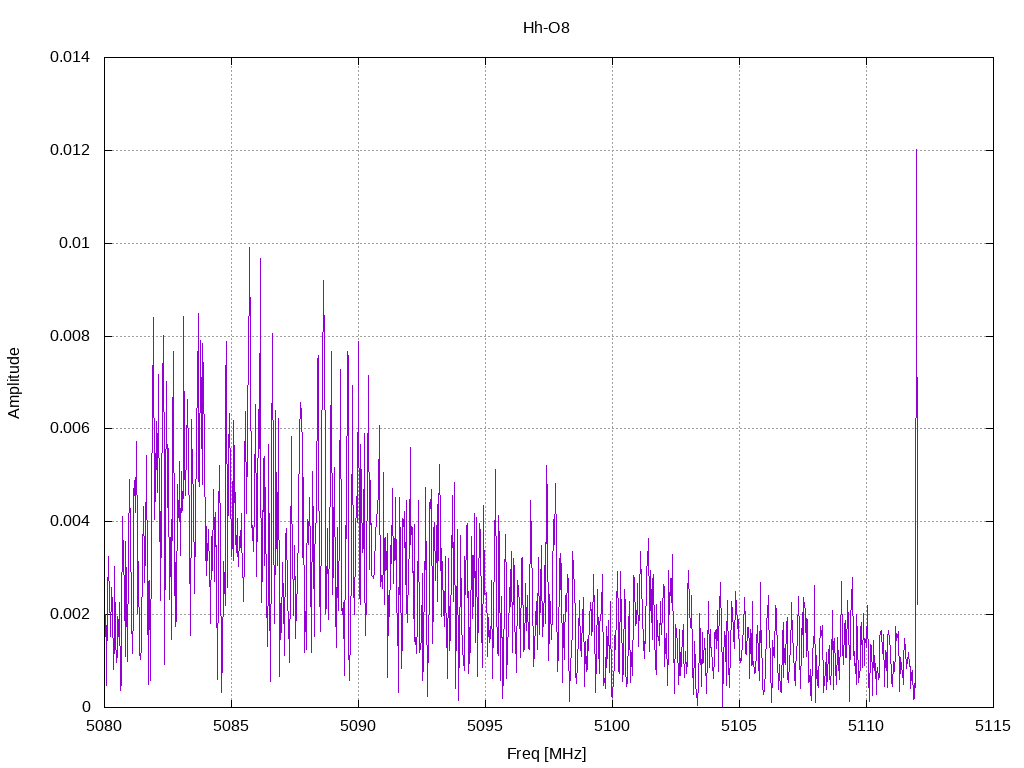Click the tall spike peak near 5112 MHz

pyautogui.click(x=916, y=151)
